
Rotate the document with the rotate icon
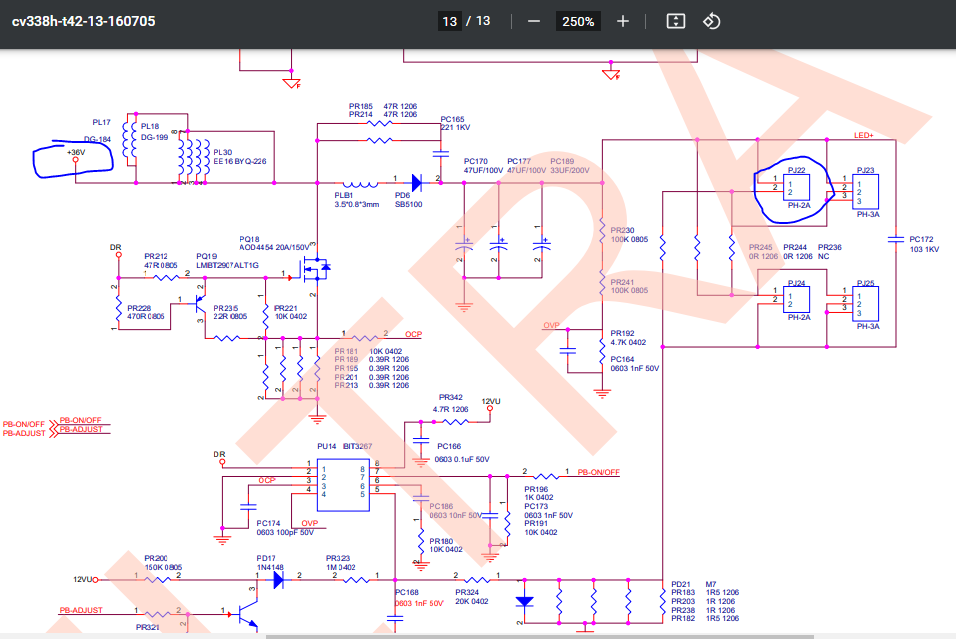[x=712, y=21]
